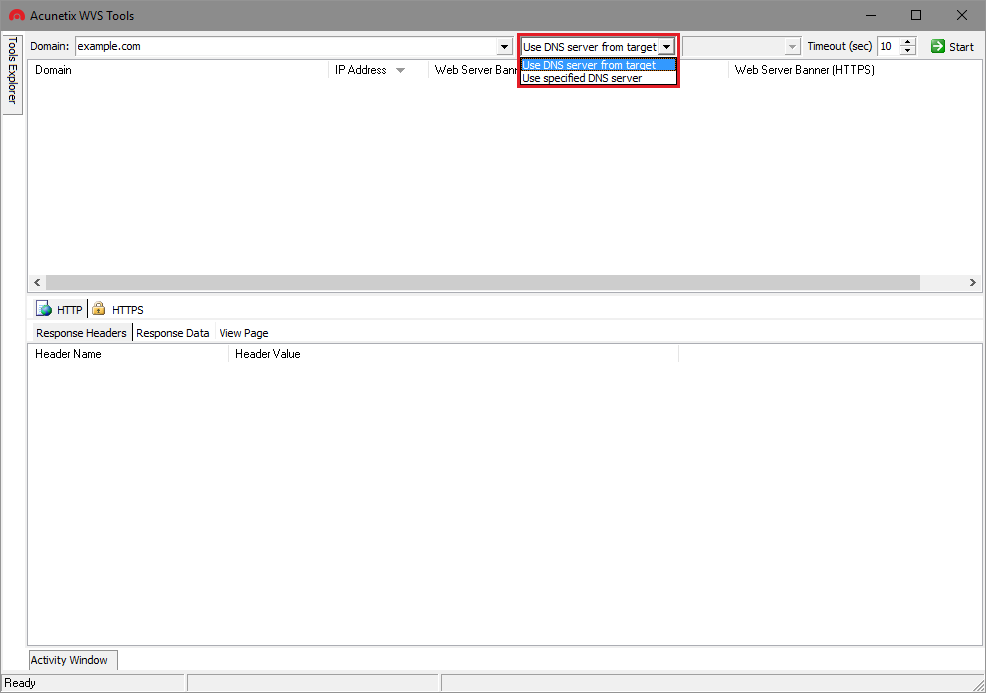Click the Timeout seconds input box
This screenshot has height=693, width=986.
point(889,47)
